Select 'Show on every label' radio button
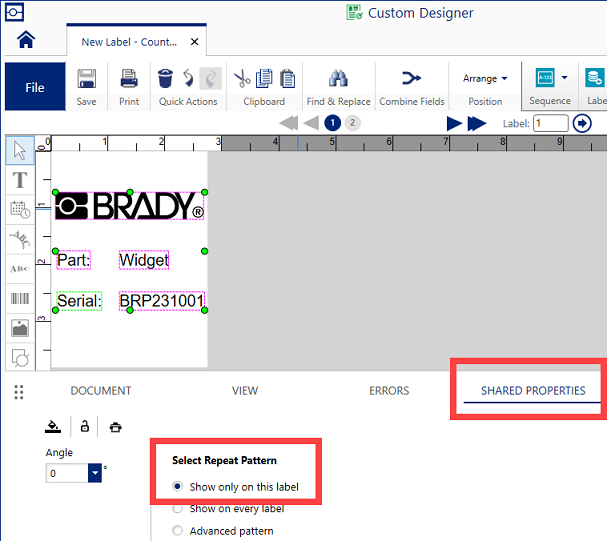This screenshot has width=607, height=541. (x=178, y=509)
